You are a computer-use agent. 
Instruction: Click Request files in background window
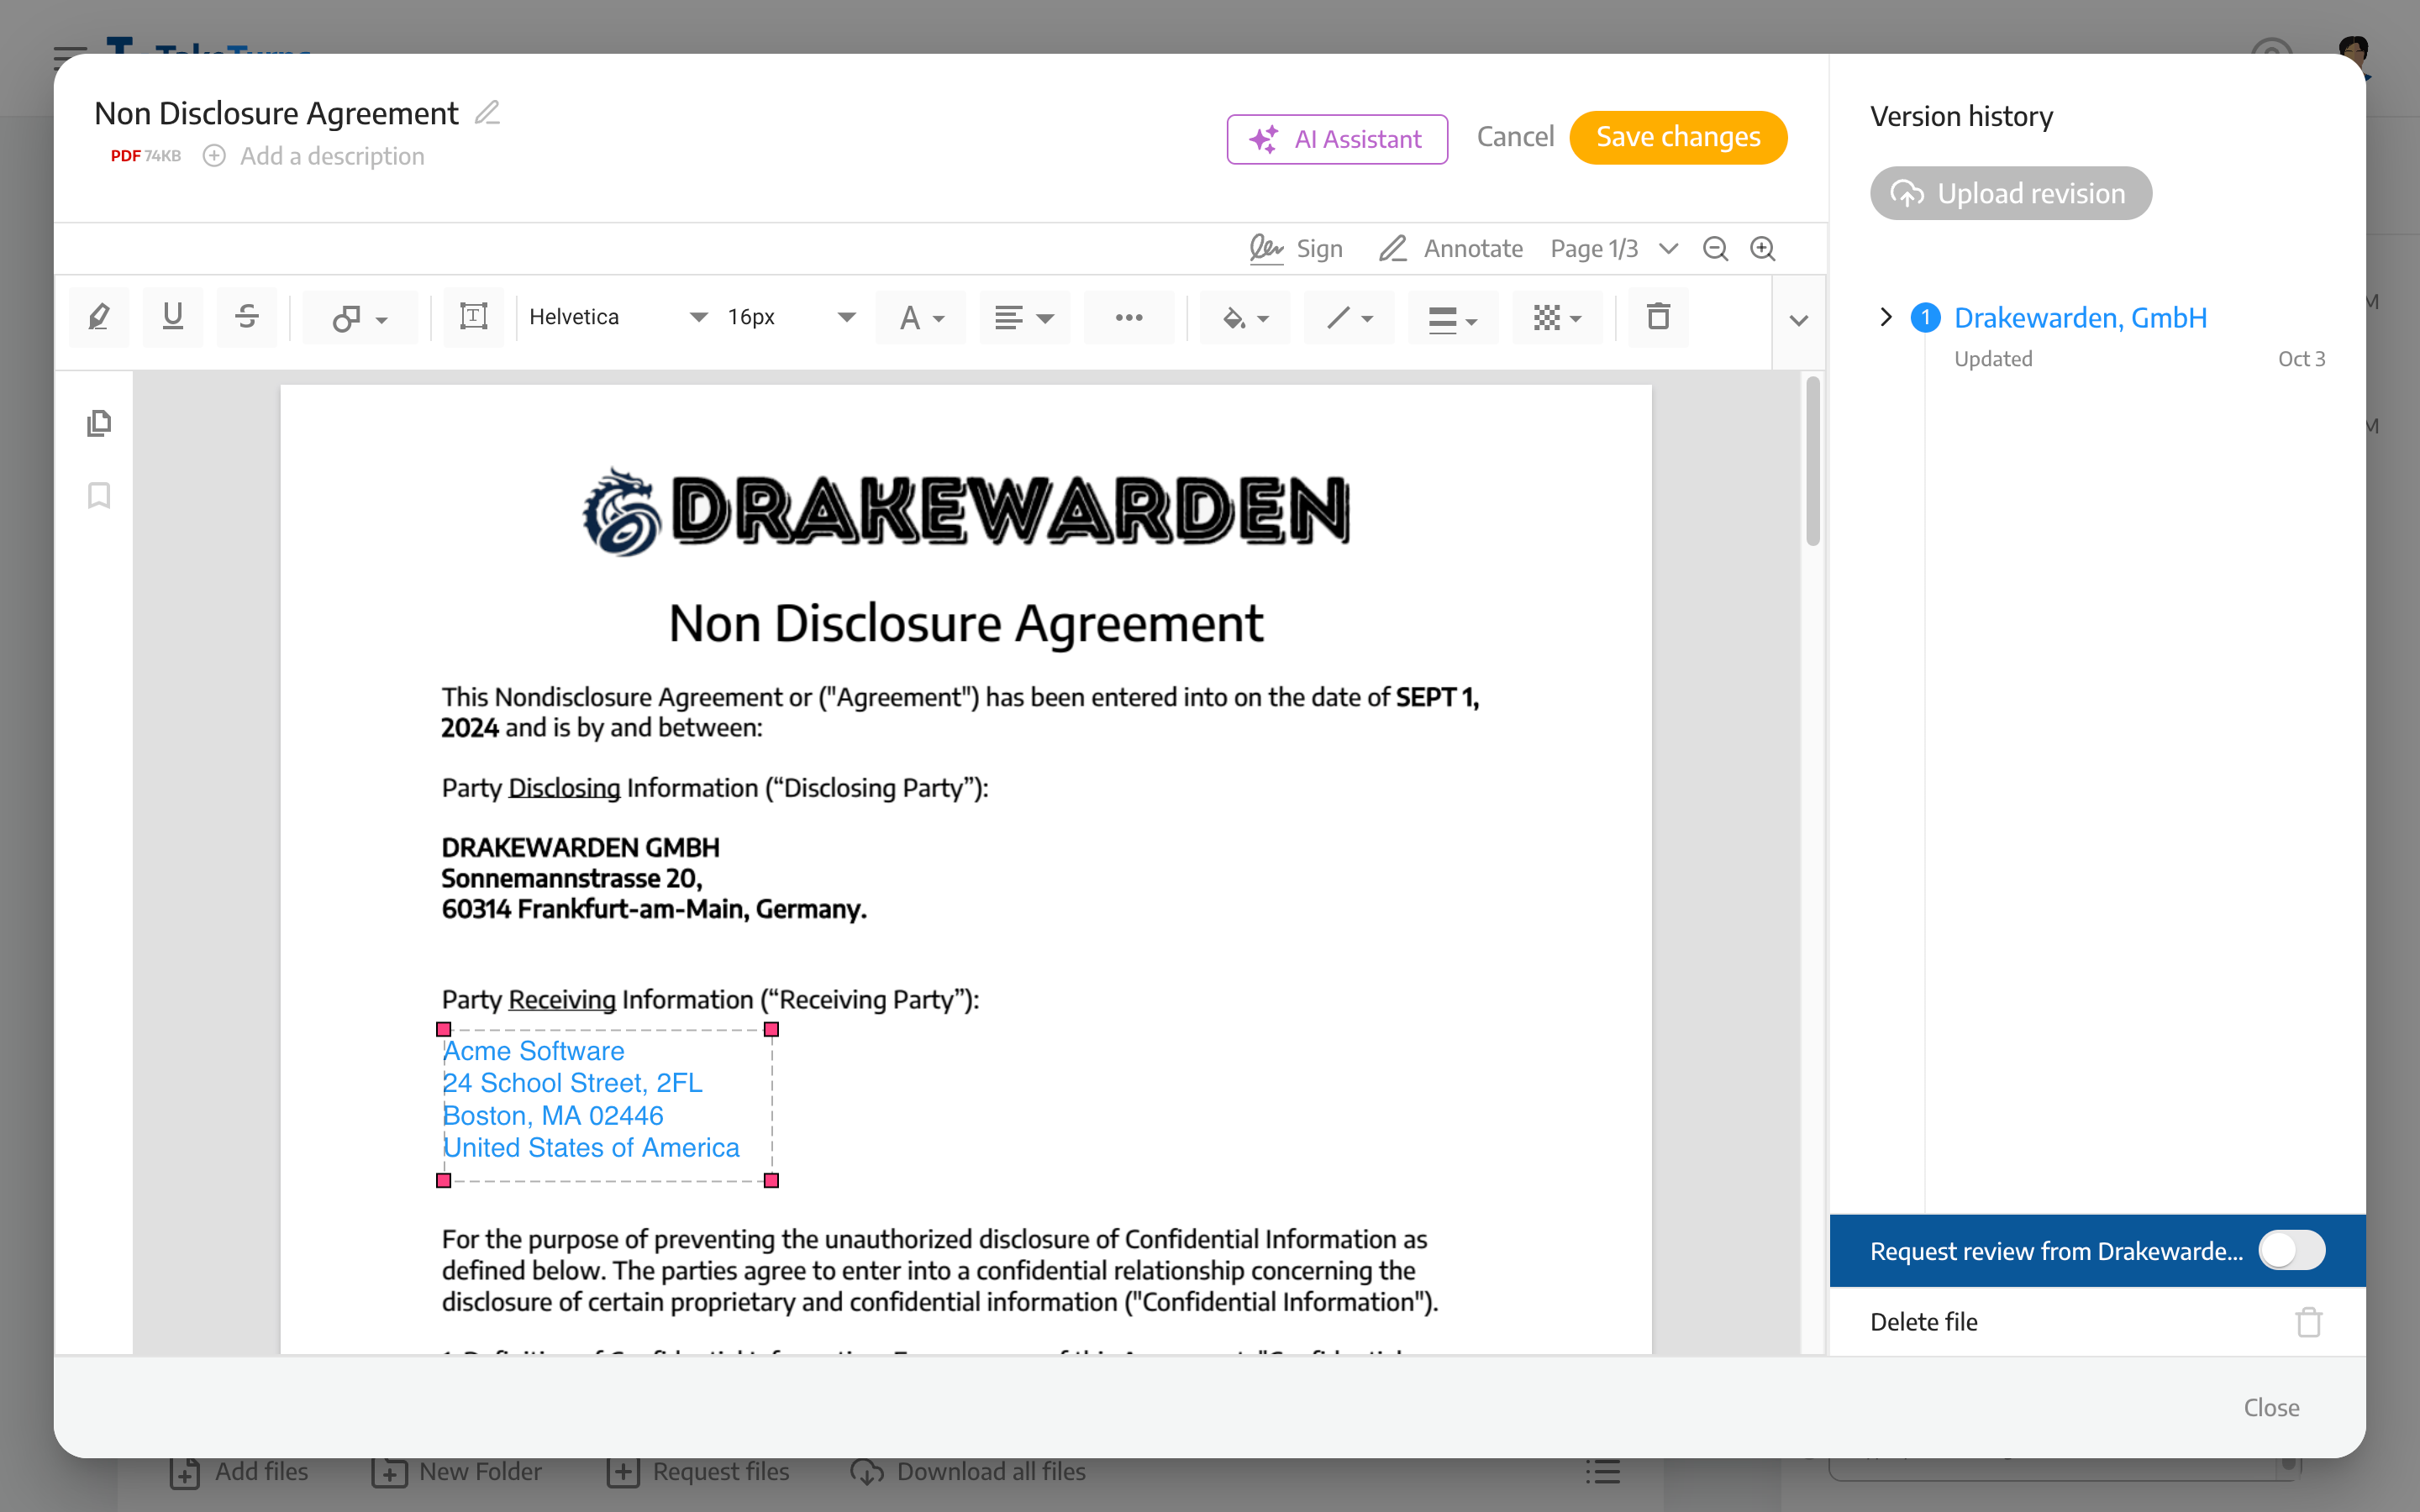coord(698,1471)
